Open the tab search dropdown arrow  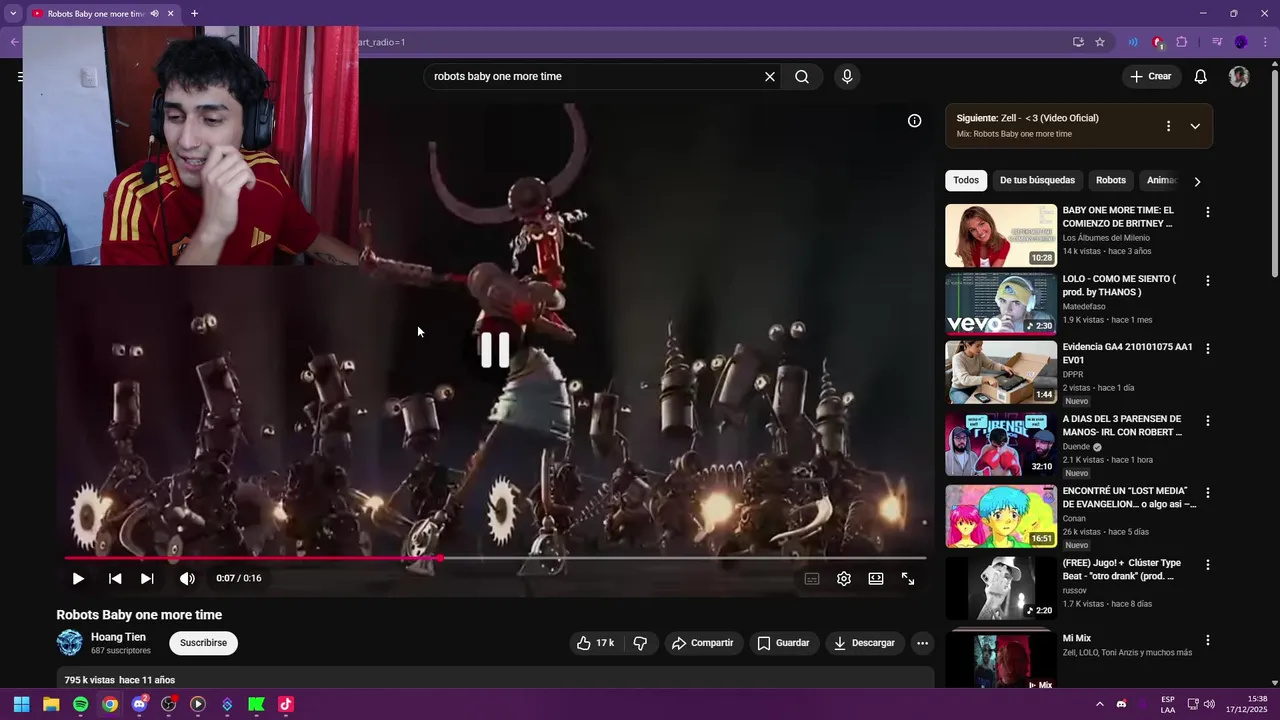[x=13, y=13]
